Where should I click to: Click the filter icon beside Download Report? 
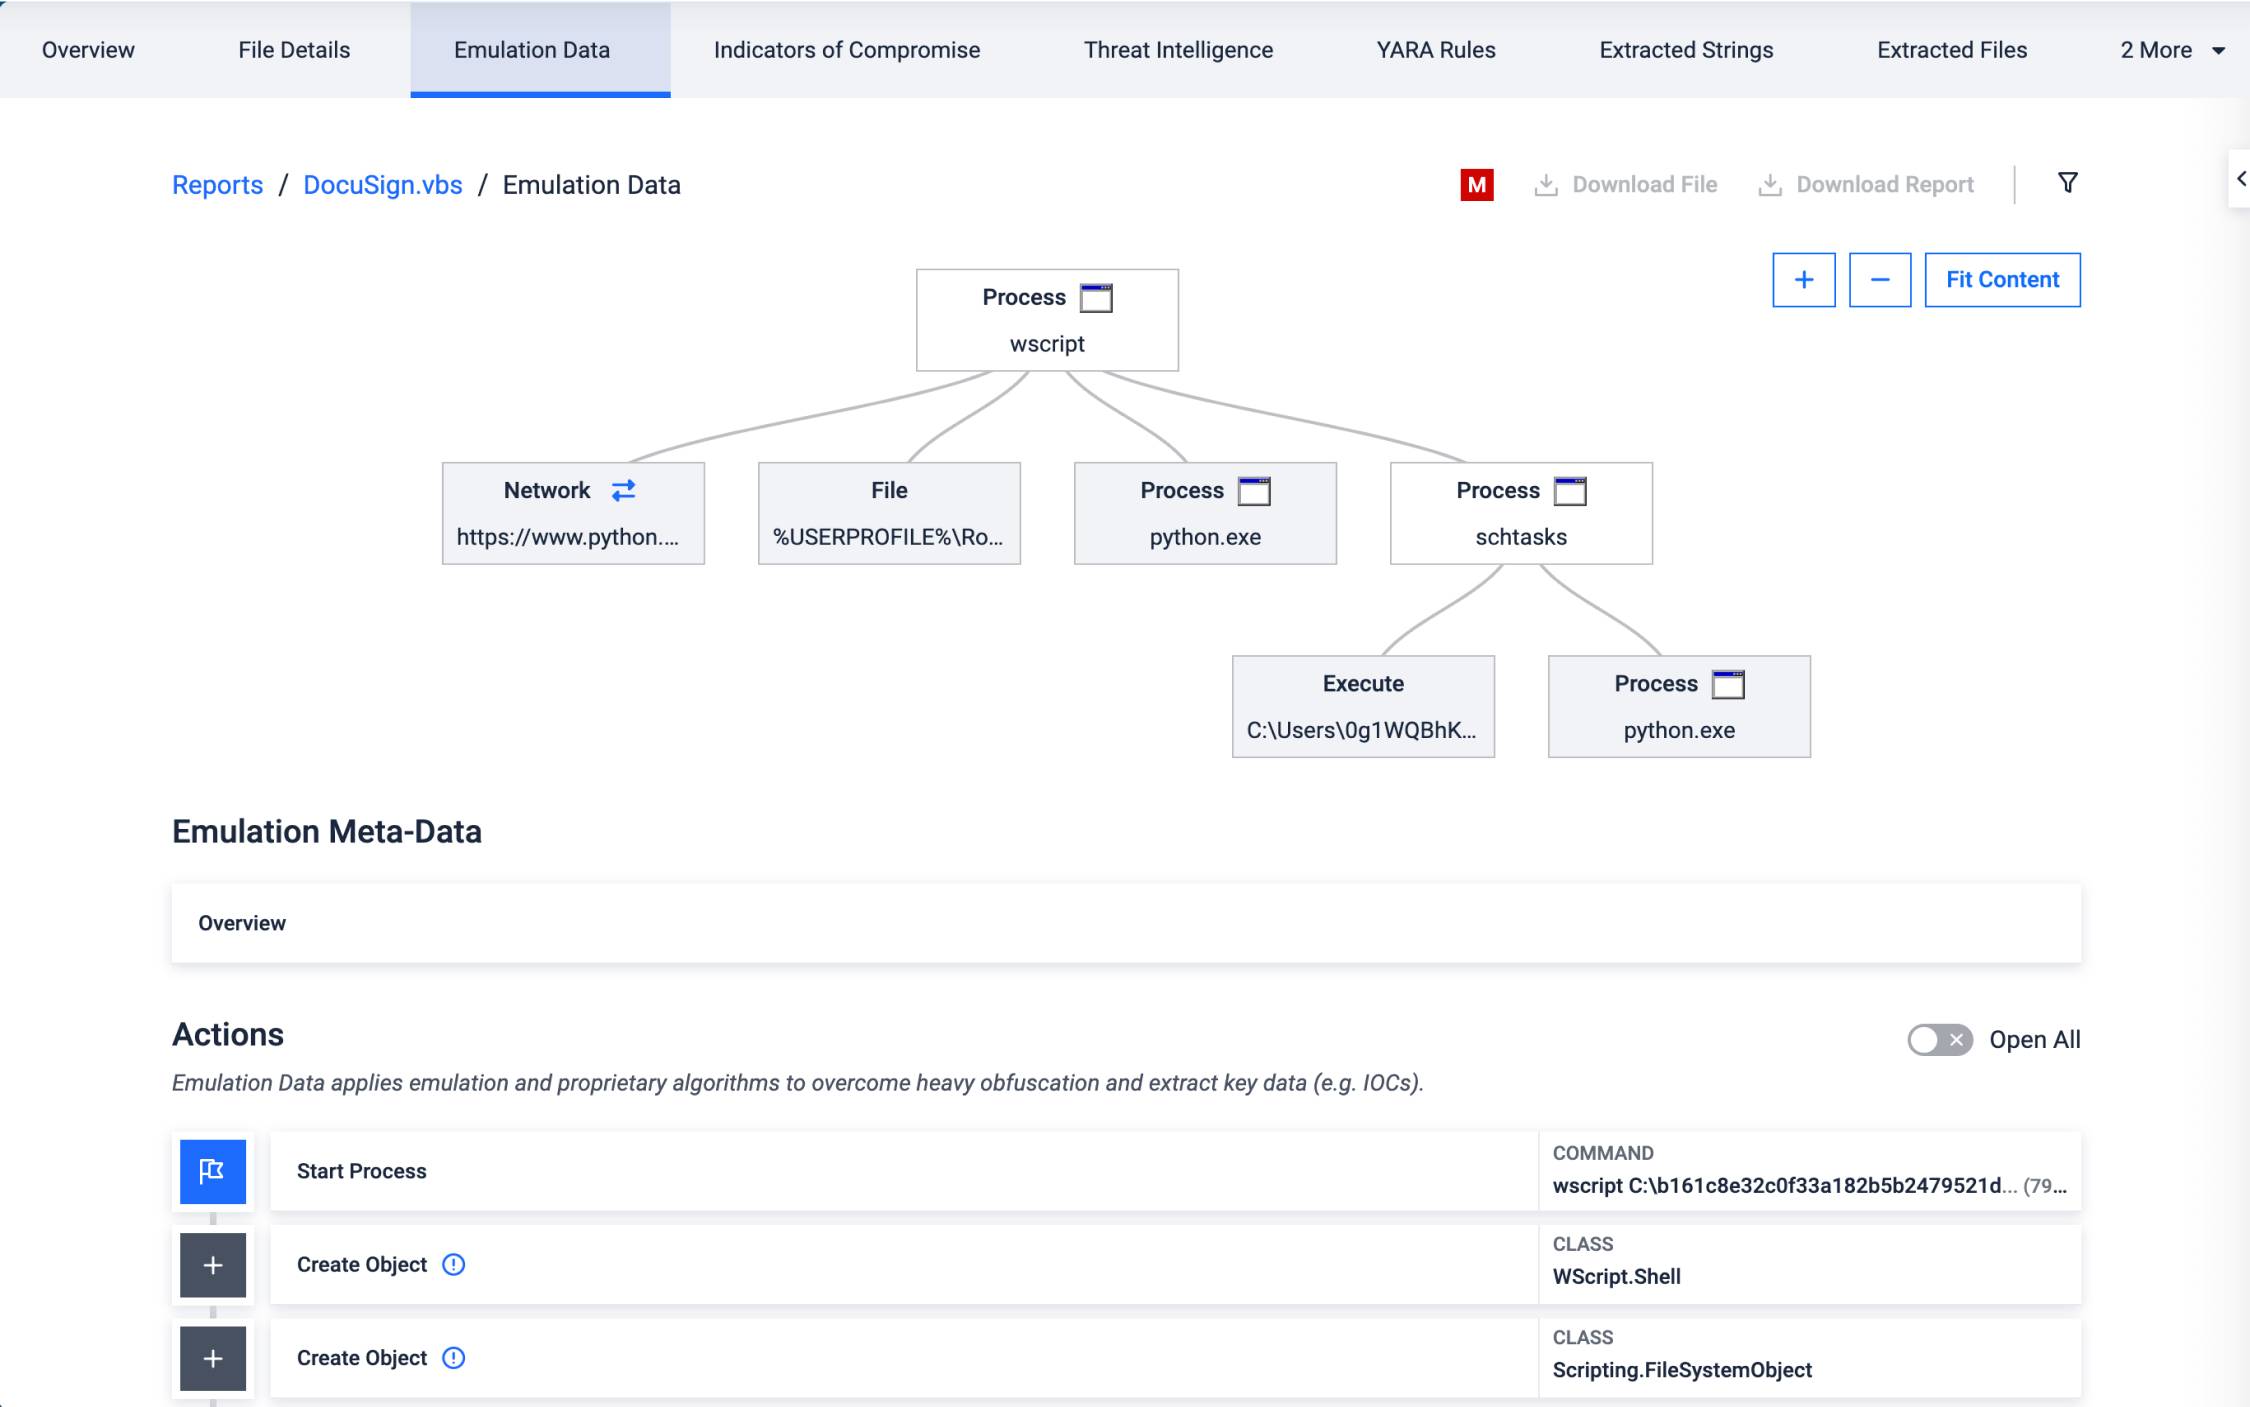[x=2067, y=183]
